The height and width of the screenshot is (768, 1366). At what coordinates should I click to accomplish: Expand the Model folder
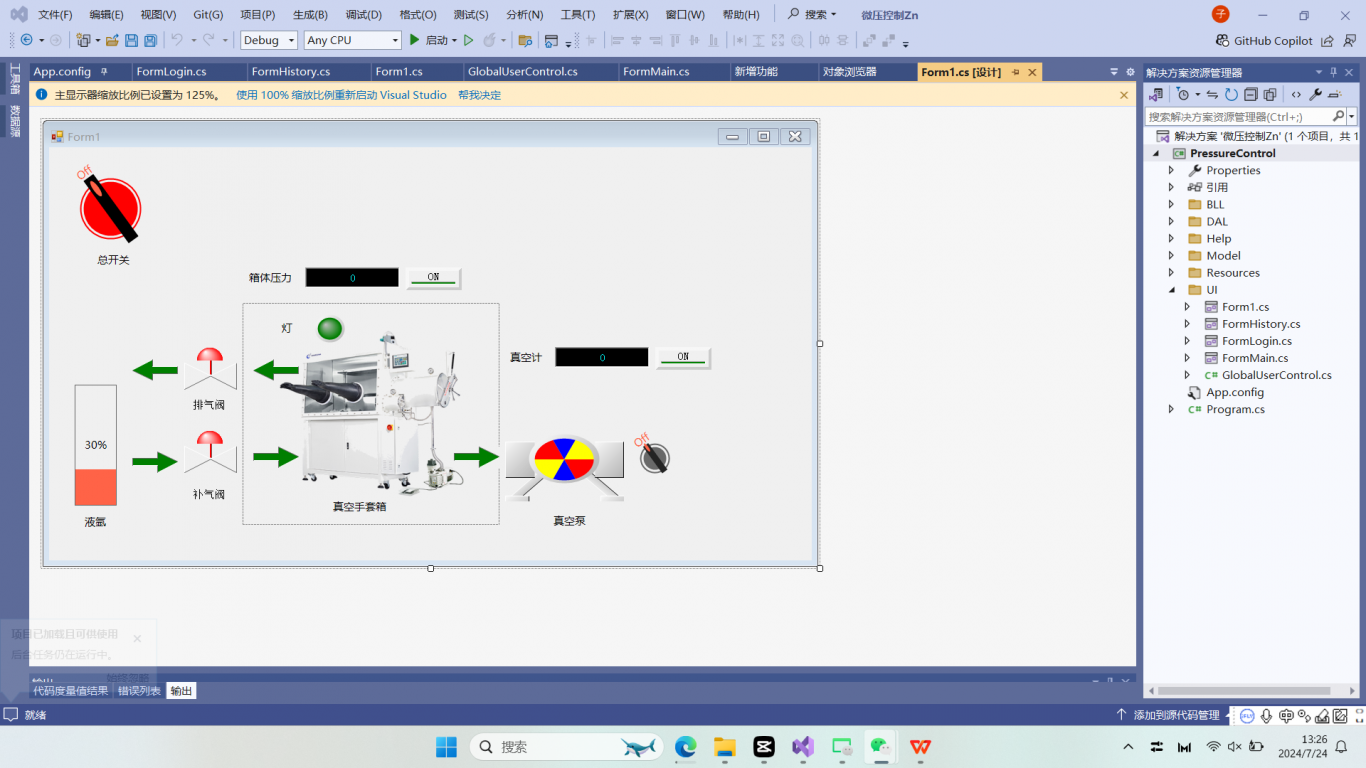pos(1172,255)
